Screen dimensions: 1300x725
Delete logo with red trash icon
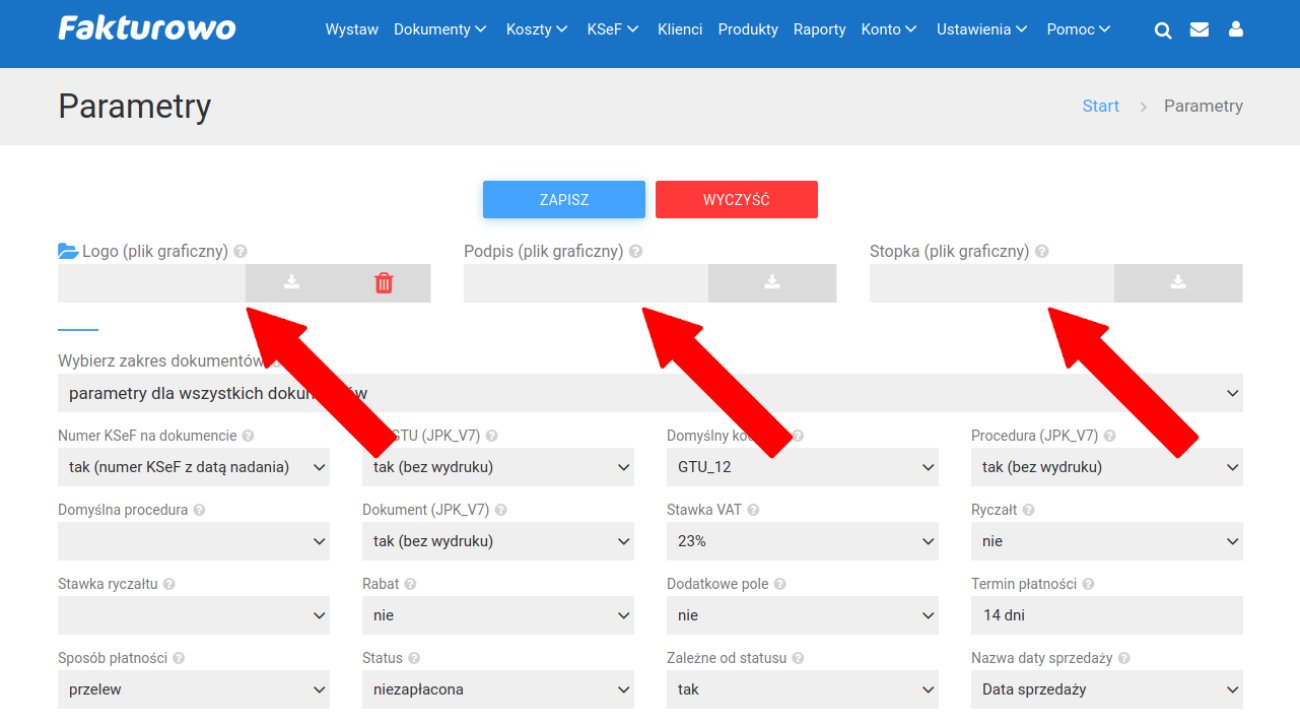point(384,283)
